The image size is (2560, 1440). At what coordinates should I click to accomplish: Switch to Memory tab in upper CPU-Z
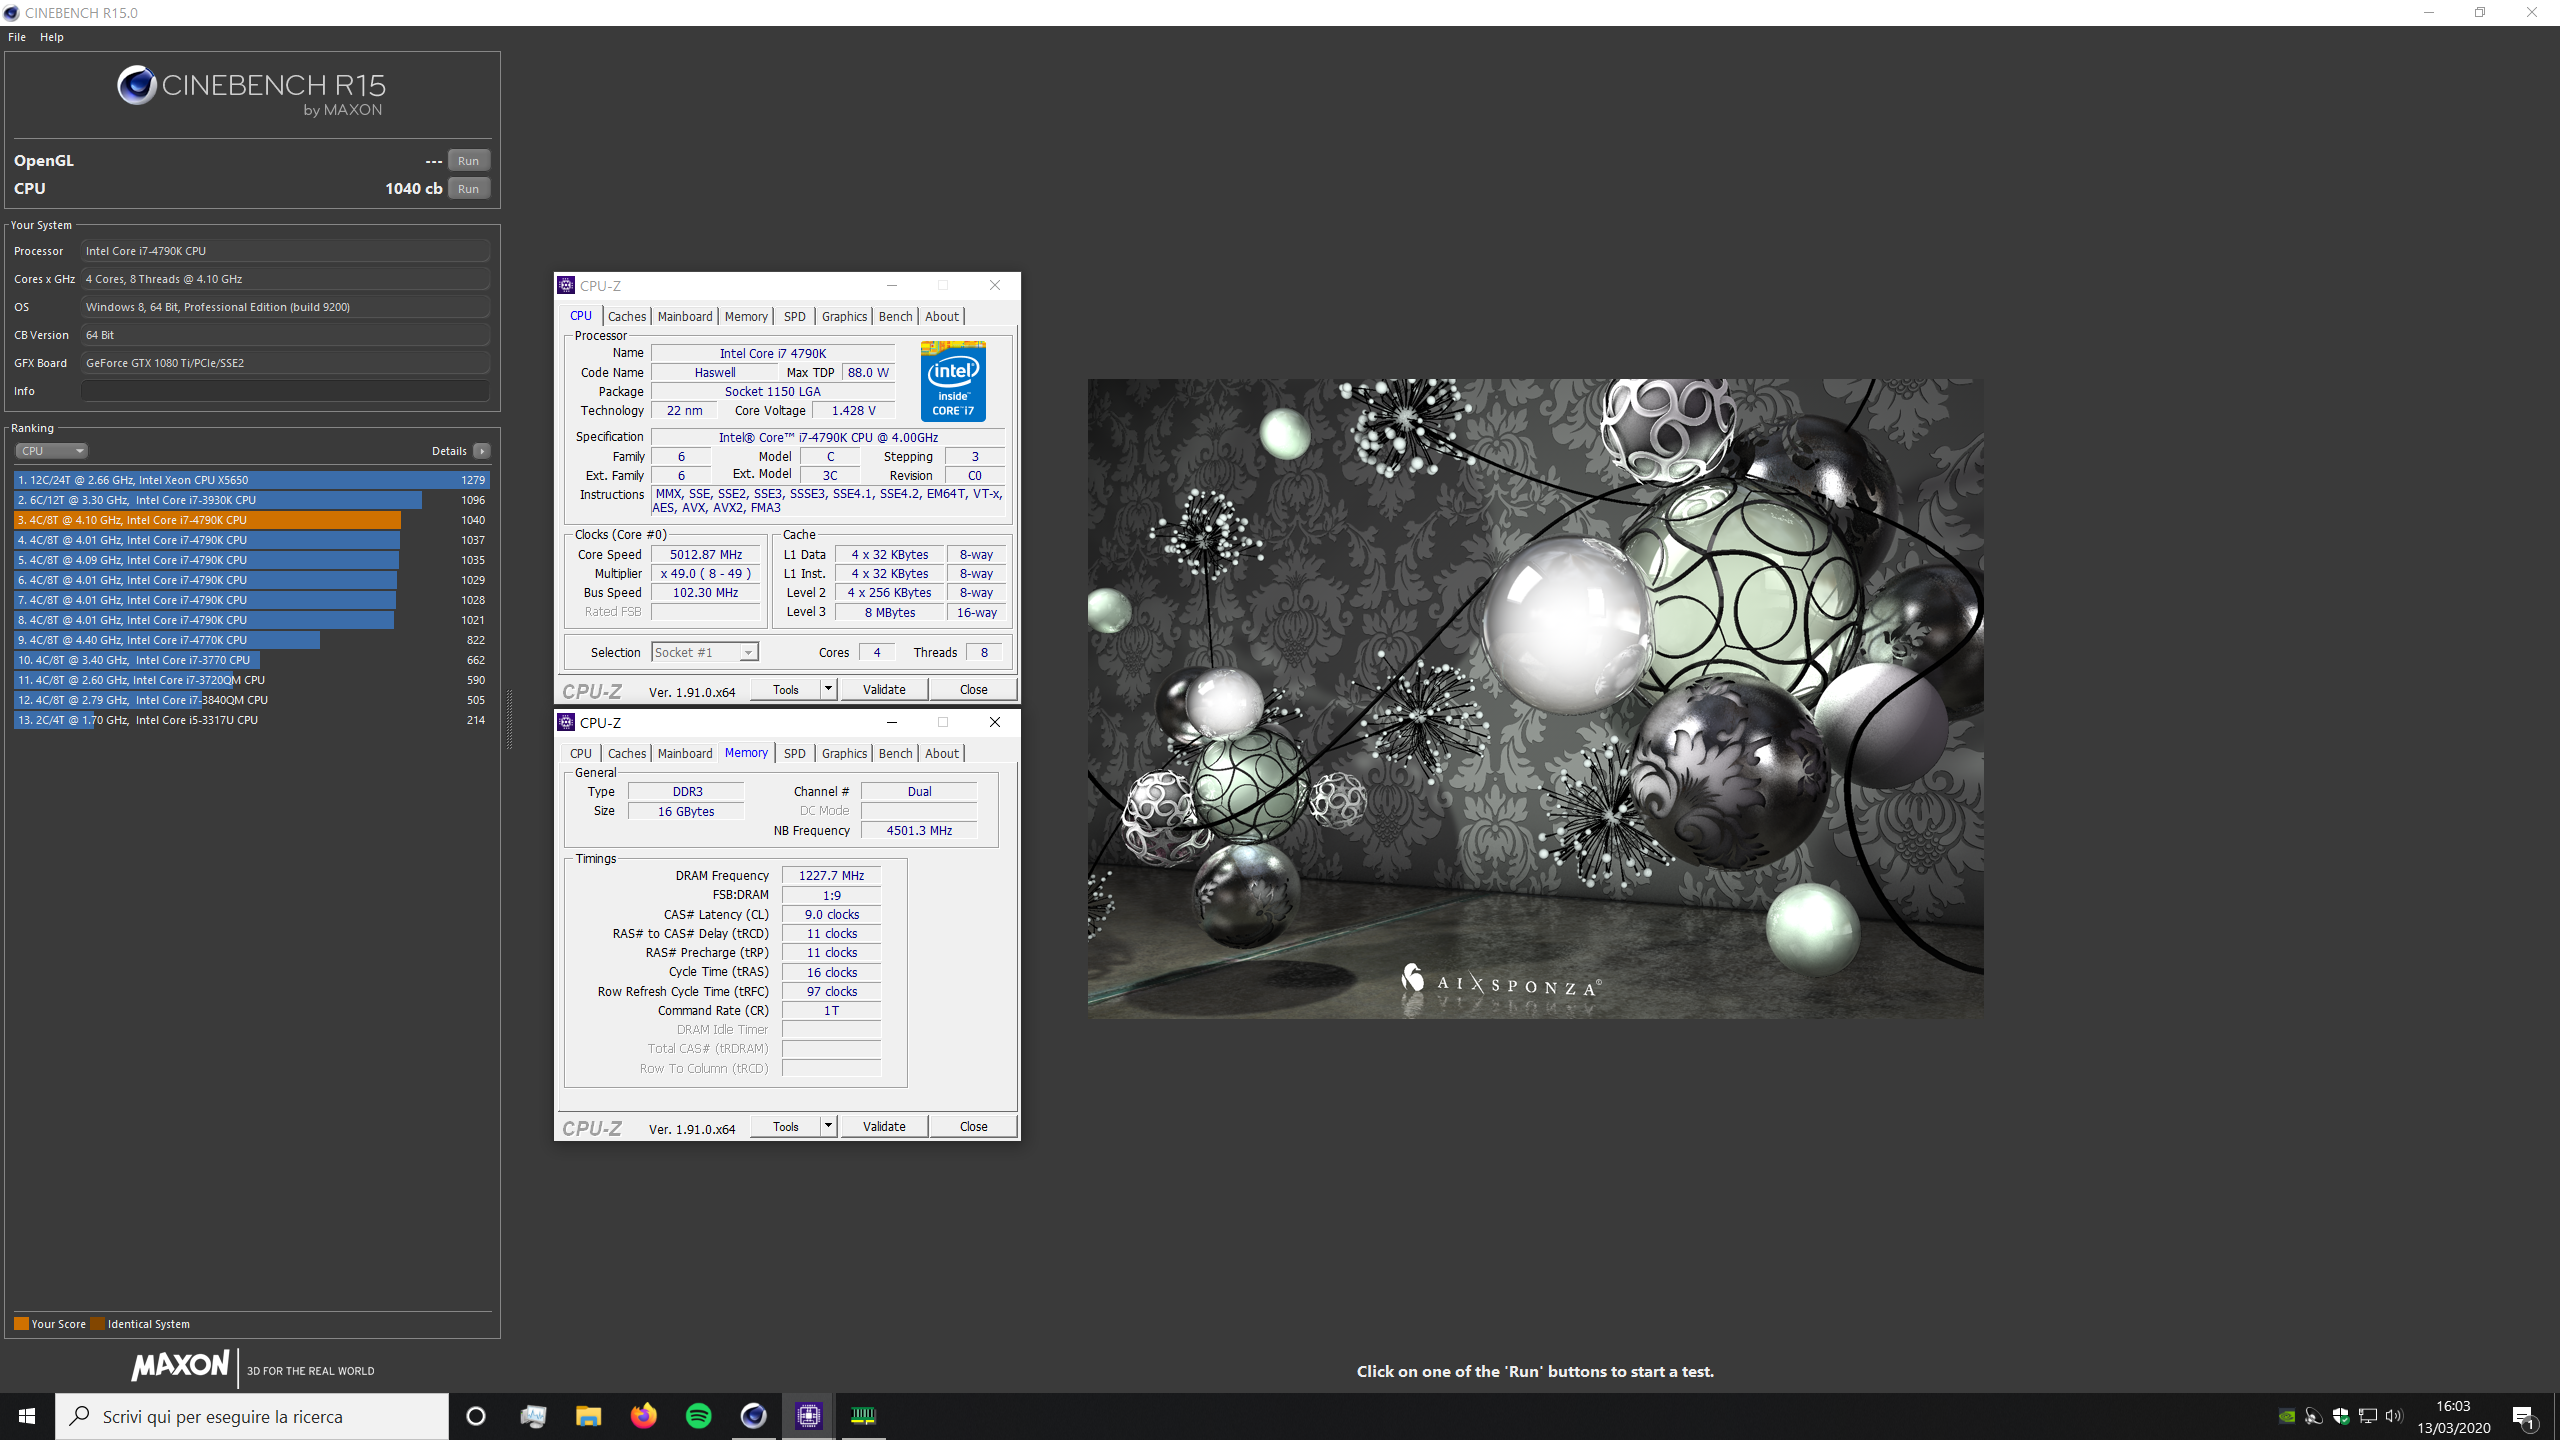746,316
